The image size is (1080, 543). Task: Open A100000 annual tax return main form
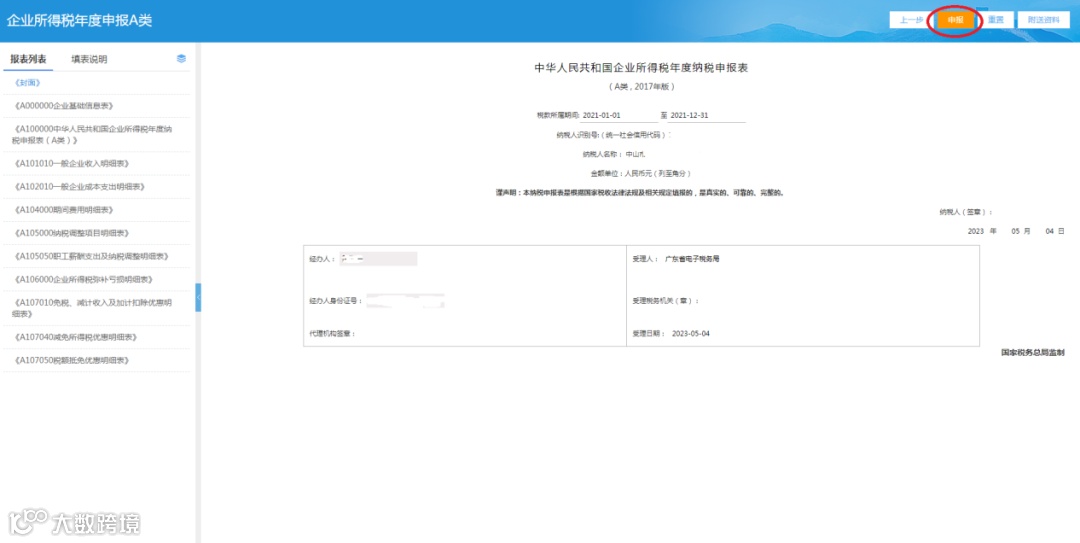(92, 134)
